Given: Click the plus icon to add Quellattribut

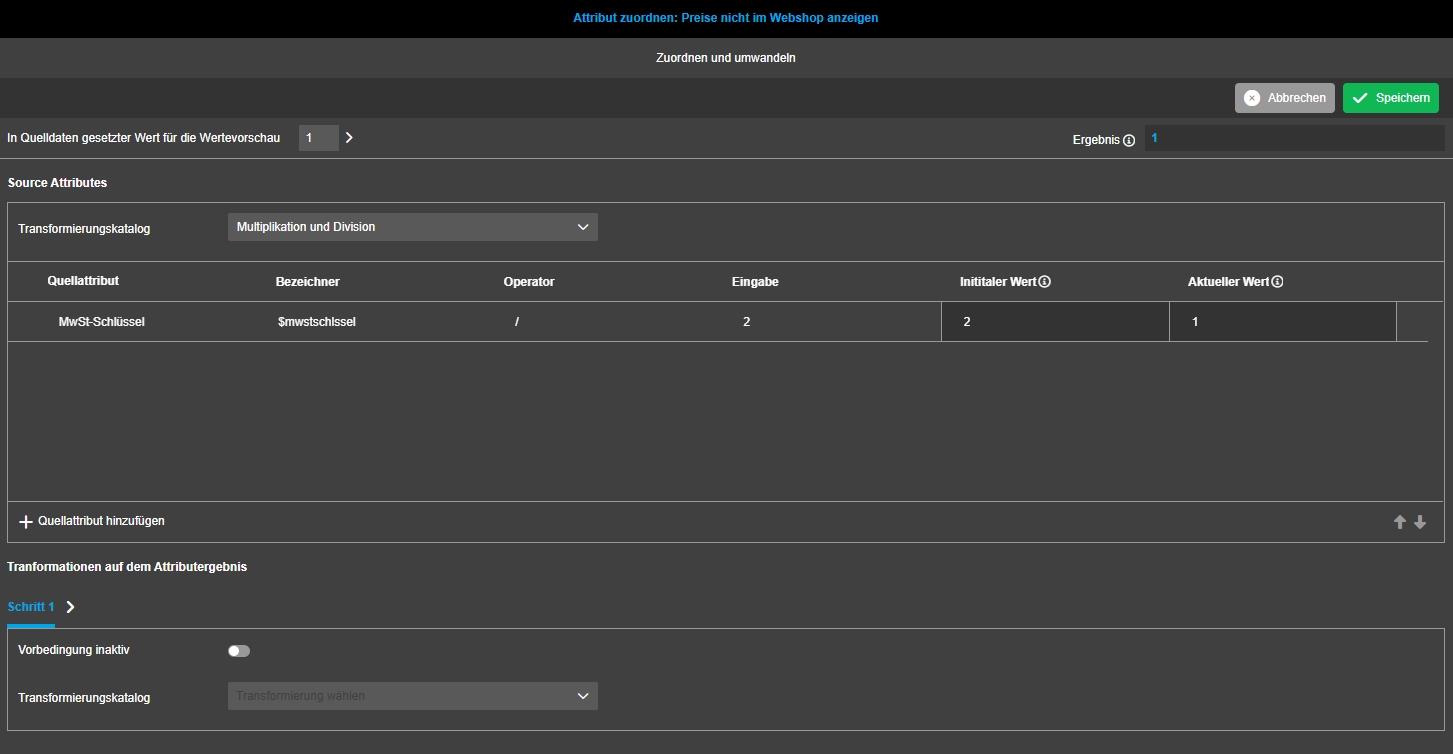Looking at the screenshot, I should click(26, 522).
